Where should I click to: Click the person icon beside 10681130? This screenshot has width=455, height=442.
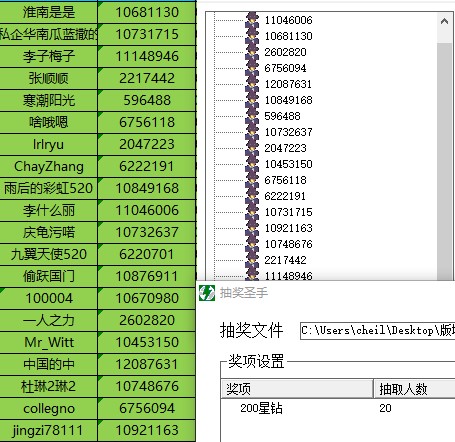coord(252,36)
